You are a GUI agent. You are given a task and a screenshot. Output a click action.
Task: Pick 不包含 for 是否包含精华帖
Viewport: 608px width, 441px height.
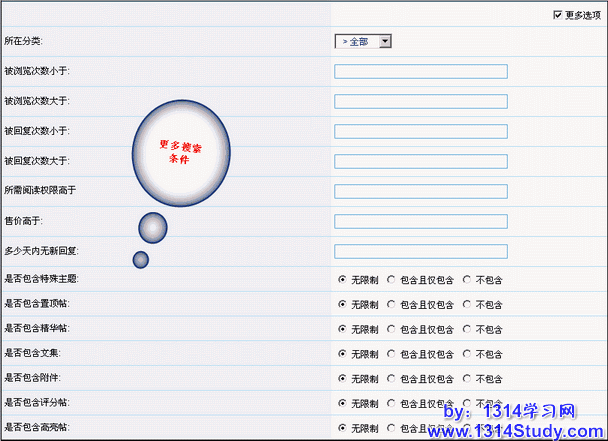pyautogui.click(x=467, y=329)
